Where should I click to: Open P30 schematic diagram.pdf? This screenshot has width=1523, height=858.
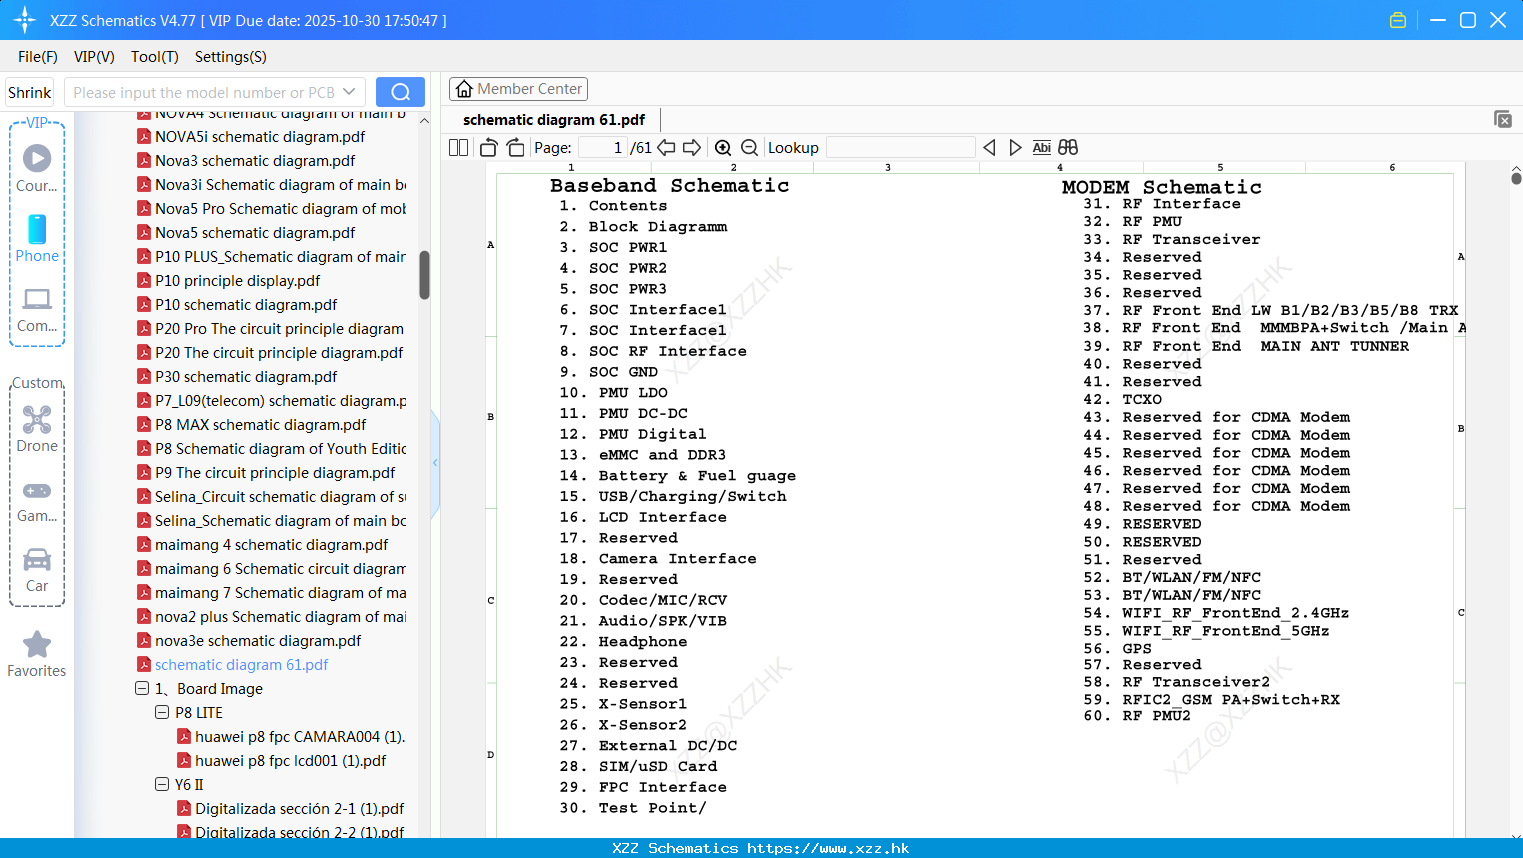coord(246,376)
